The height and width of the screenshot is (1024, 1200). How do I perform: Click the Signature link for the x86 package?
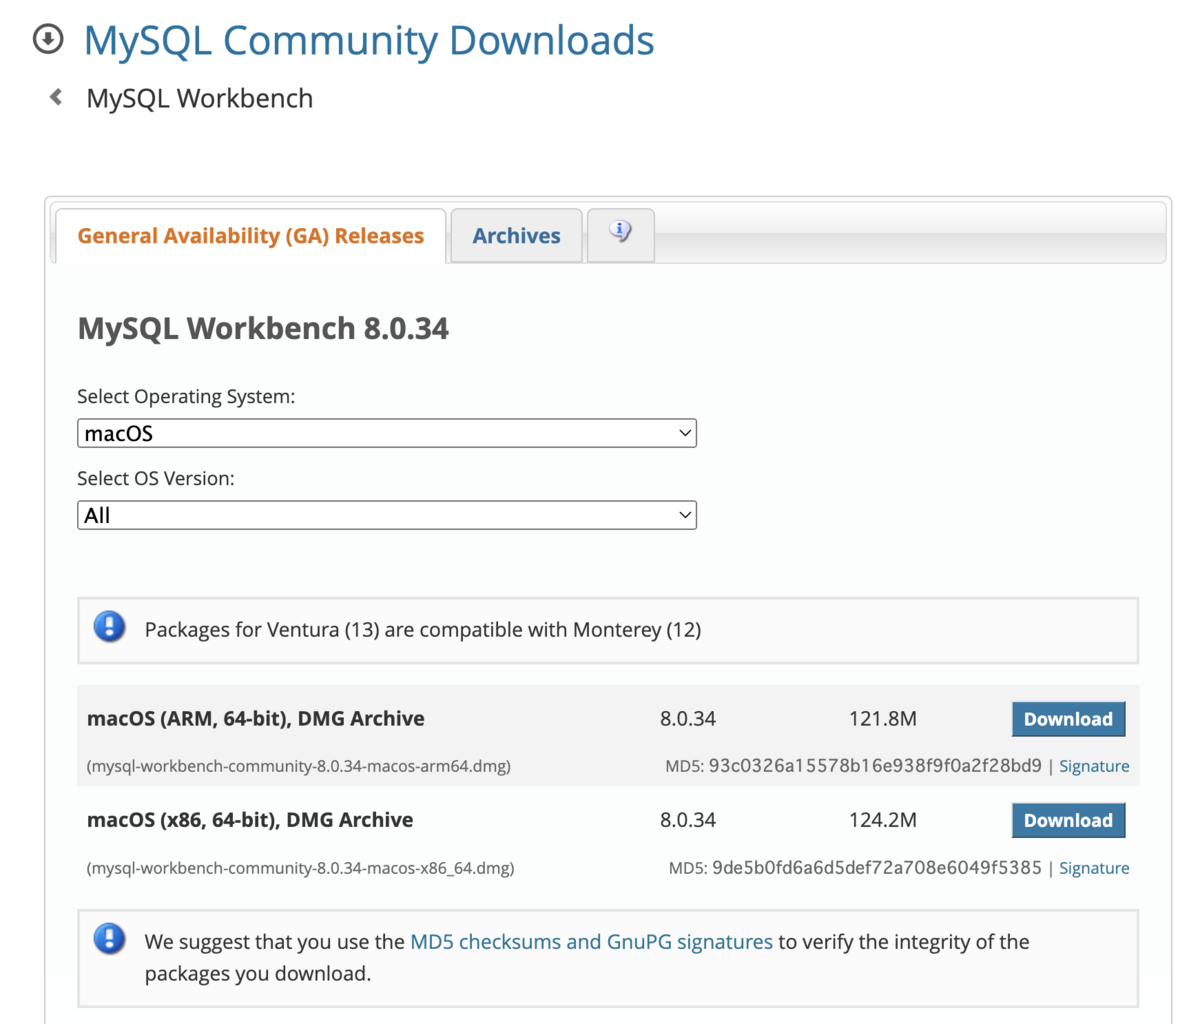pos(1094,867)
